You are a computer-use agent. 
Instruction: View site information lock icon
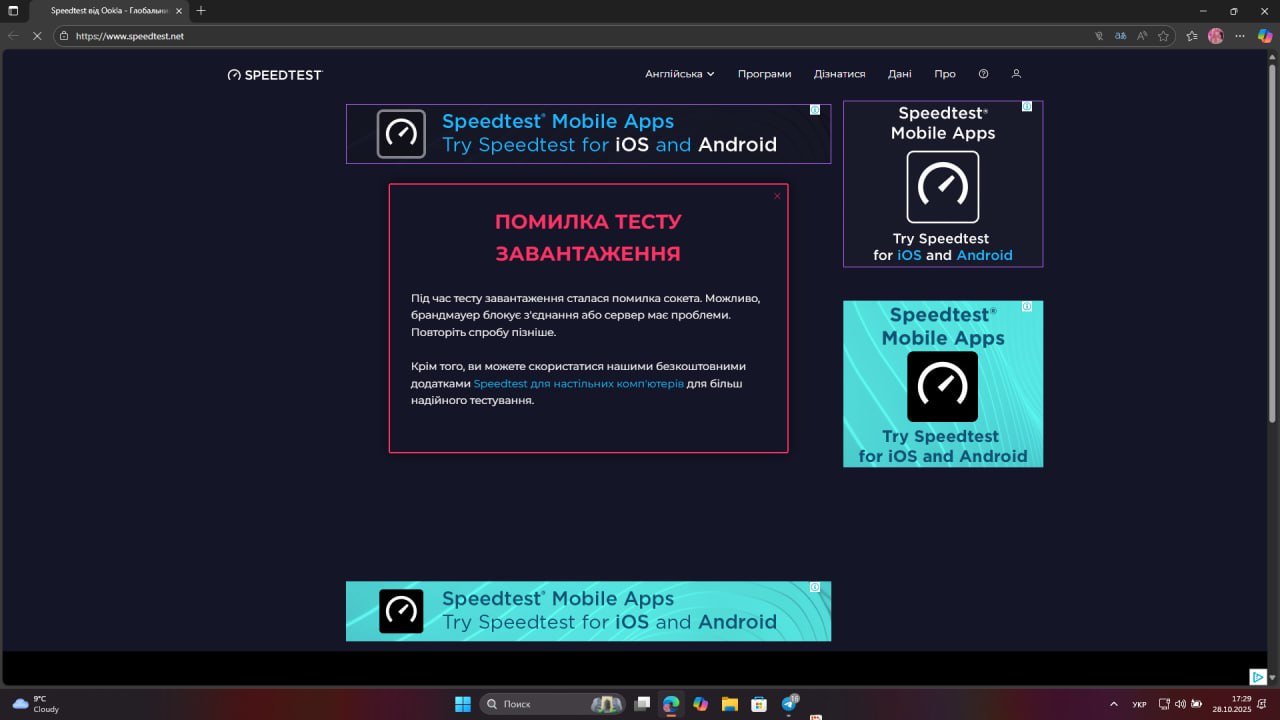click(64, 36)
